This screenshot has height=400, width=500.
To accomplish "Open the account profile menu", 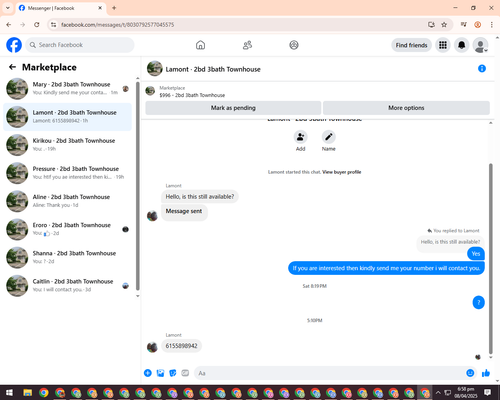I will [x=480, y=45].
